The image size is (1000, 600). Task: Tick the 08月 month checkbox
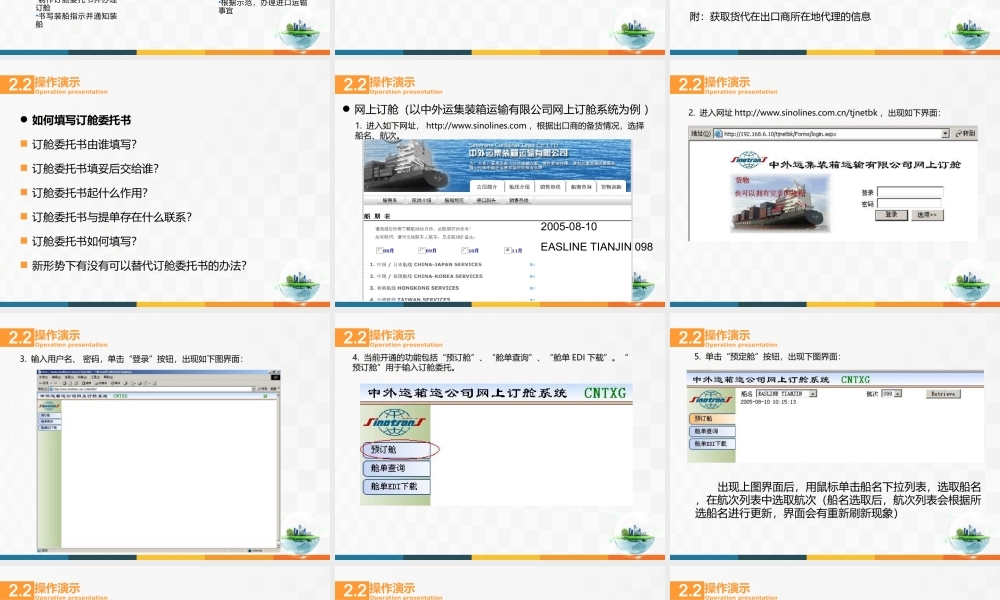tap(379, 251)
